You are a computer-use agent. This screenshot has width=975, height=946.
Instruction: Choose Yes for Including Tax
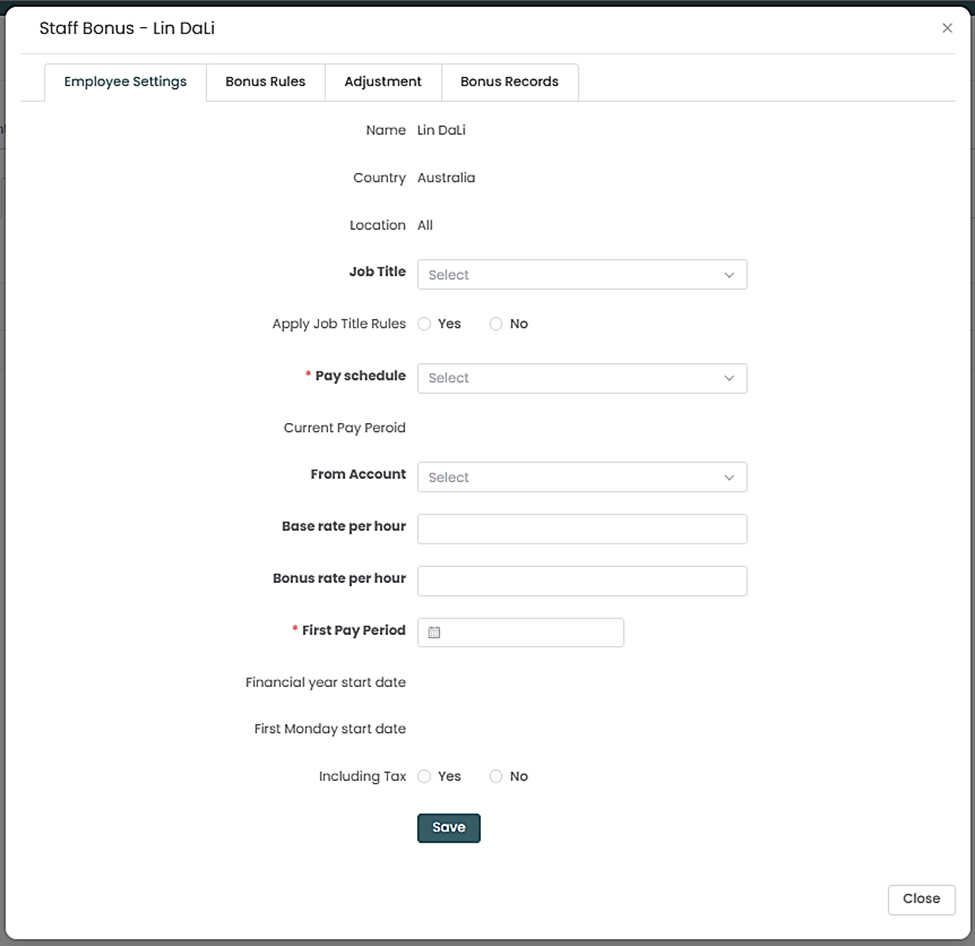point(425,776)
